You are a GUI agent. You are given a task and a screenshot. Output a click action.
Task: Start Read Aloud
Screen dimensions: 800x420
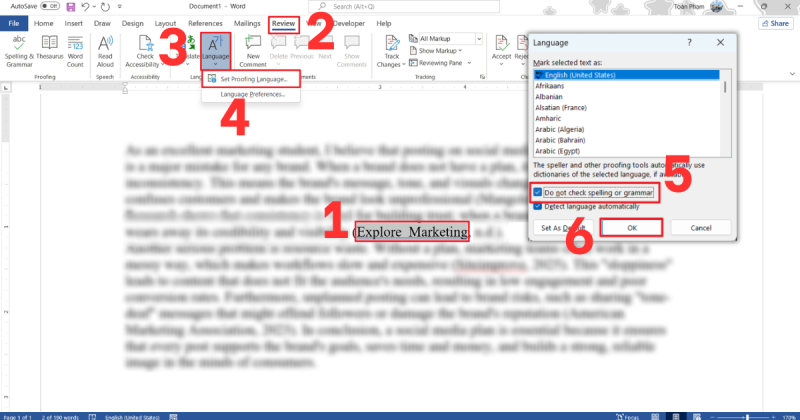coord(105,51)
